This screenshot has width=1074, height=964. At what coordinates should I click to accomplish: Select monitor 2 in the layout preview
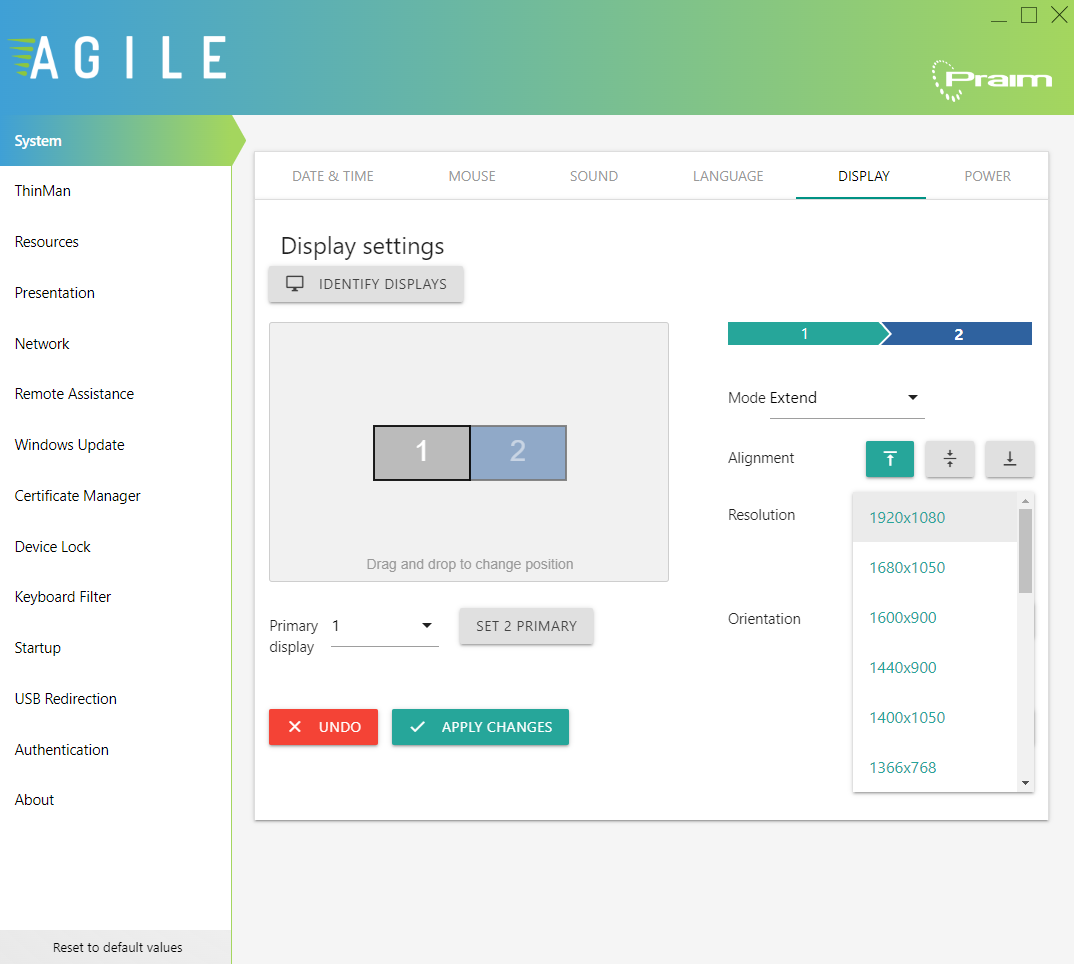click(519, 453)
